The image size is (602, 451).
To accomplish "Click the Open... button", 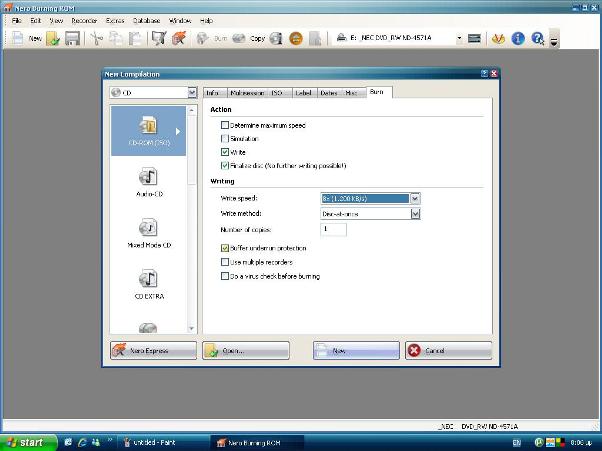I will [x=246, y=350].
